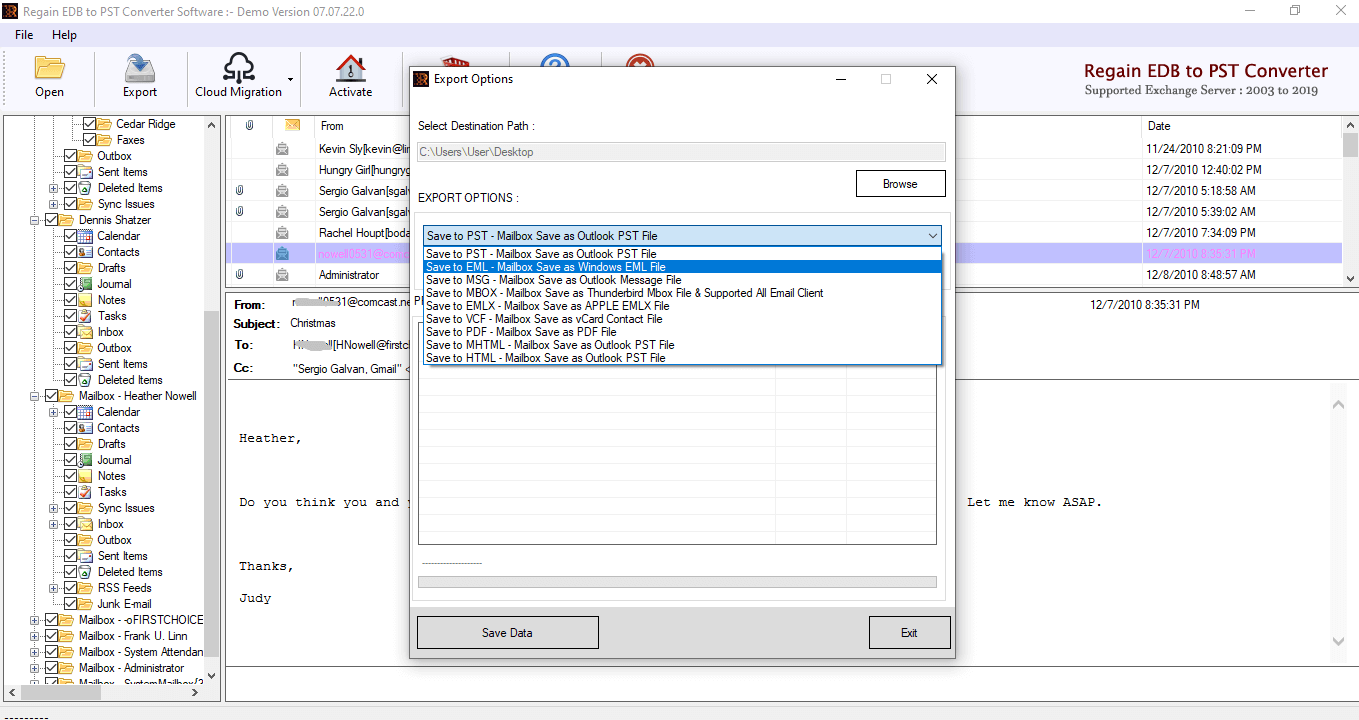Click the Faxes folder icon

(104, 140)
